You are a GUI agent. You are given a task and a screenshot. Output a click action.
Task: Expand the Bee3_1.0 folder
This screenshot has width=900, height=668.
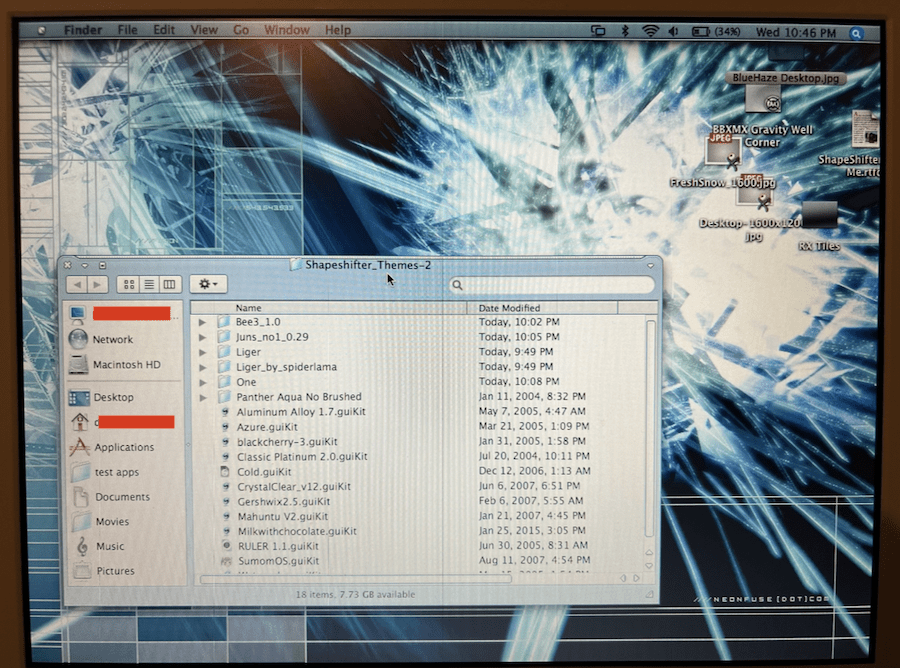point(202,322)
